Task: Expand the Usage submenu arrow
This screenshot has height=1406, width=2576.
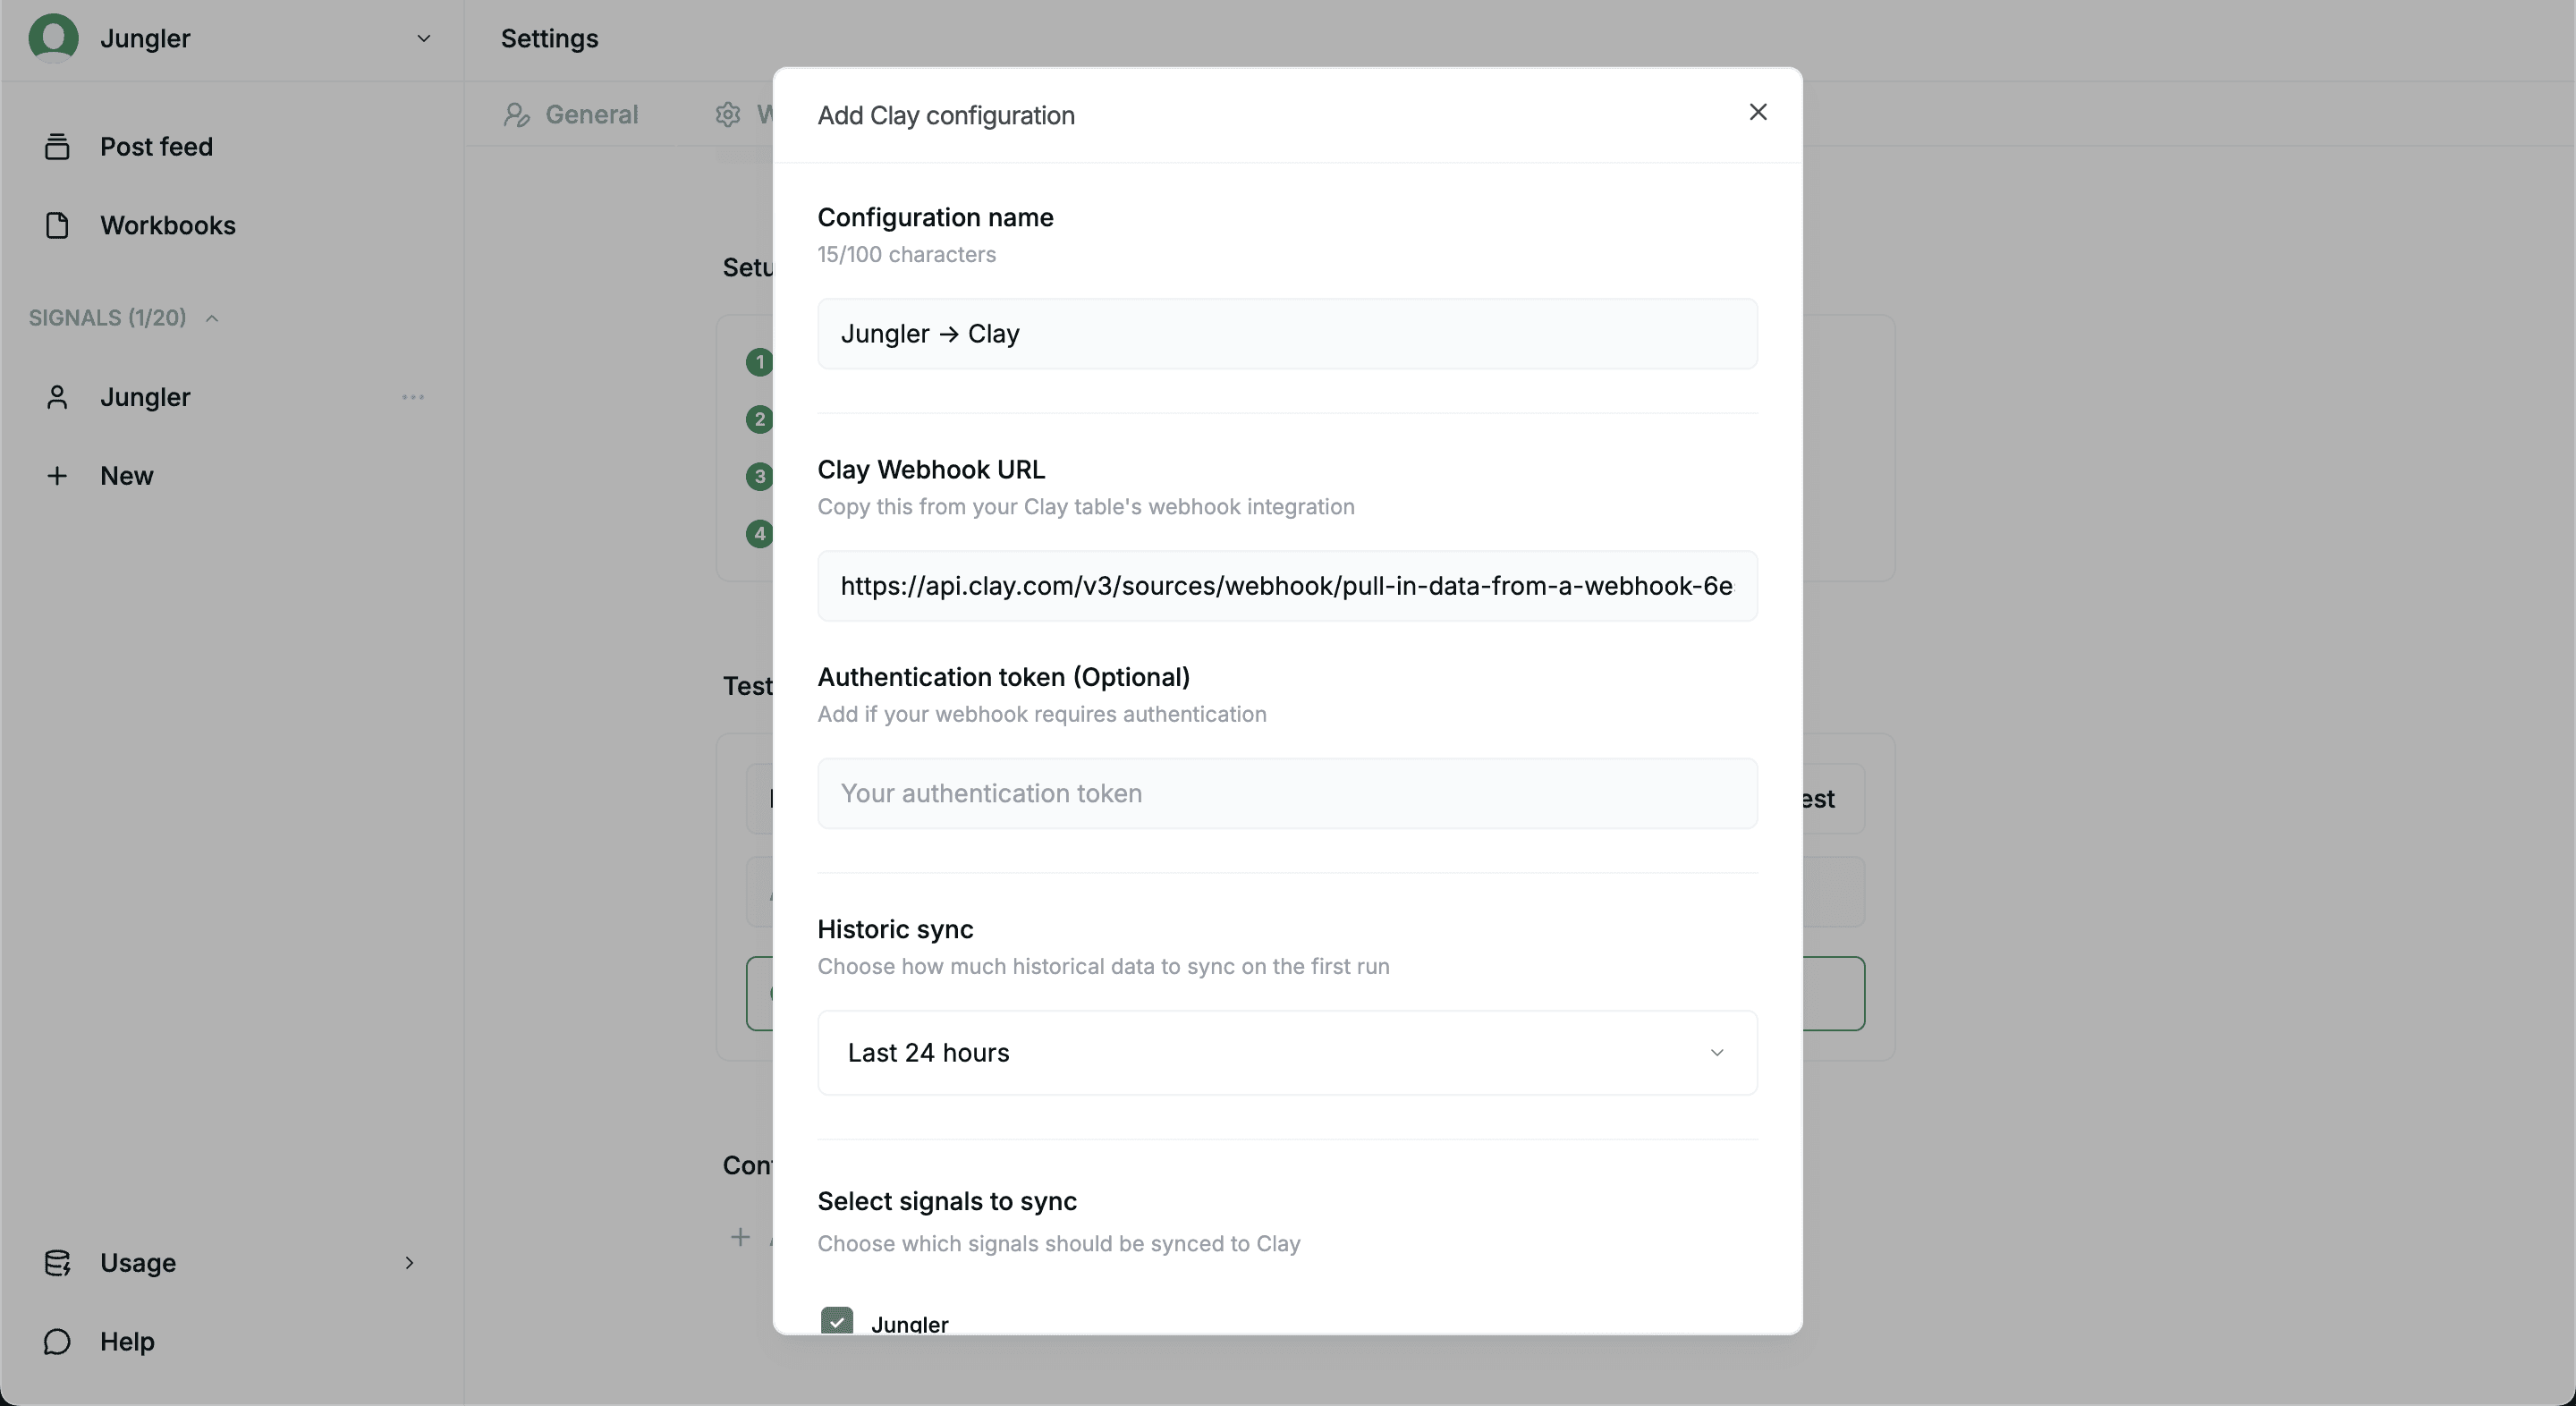Action: (x=409, y=1263)
